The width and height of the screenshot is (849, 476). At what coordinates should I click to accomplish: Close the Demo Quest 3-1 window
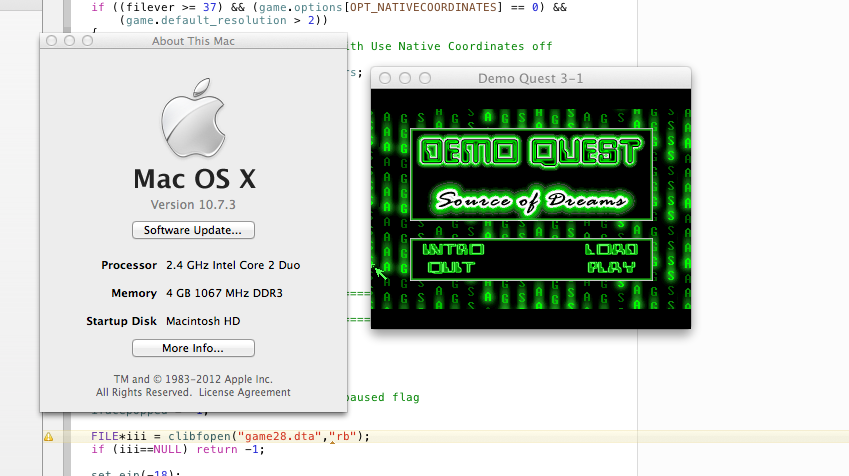(384, 78)
